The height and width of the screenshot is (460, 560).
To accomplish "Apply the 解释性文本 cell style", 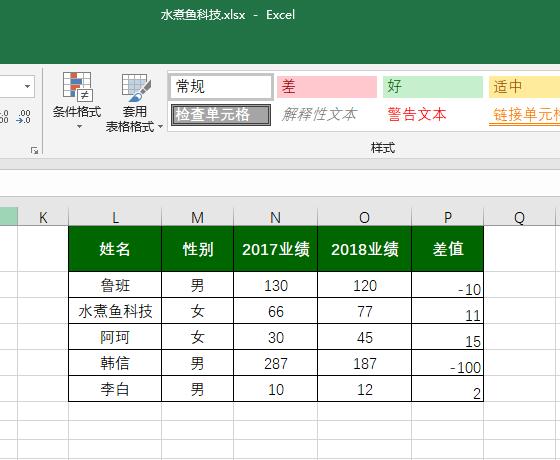I will tap(327, 115).
